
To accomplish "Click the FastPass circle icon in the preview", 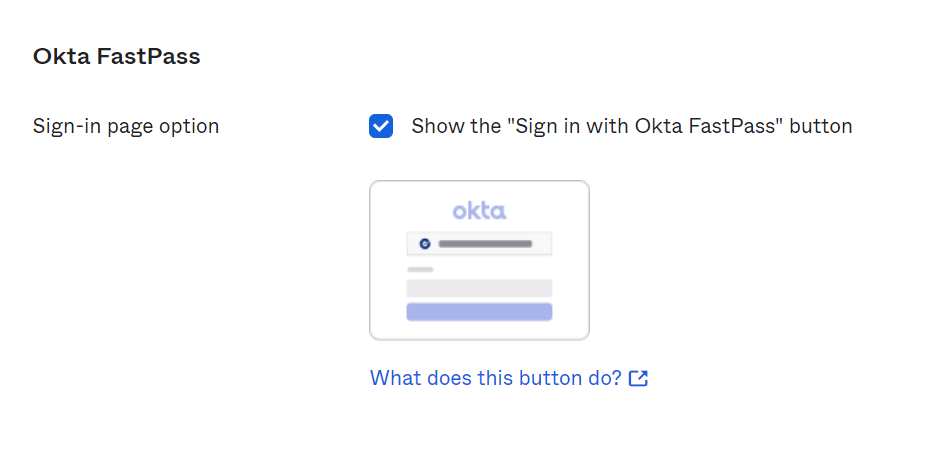I will click(425, 243).
